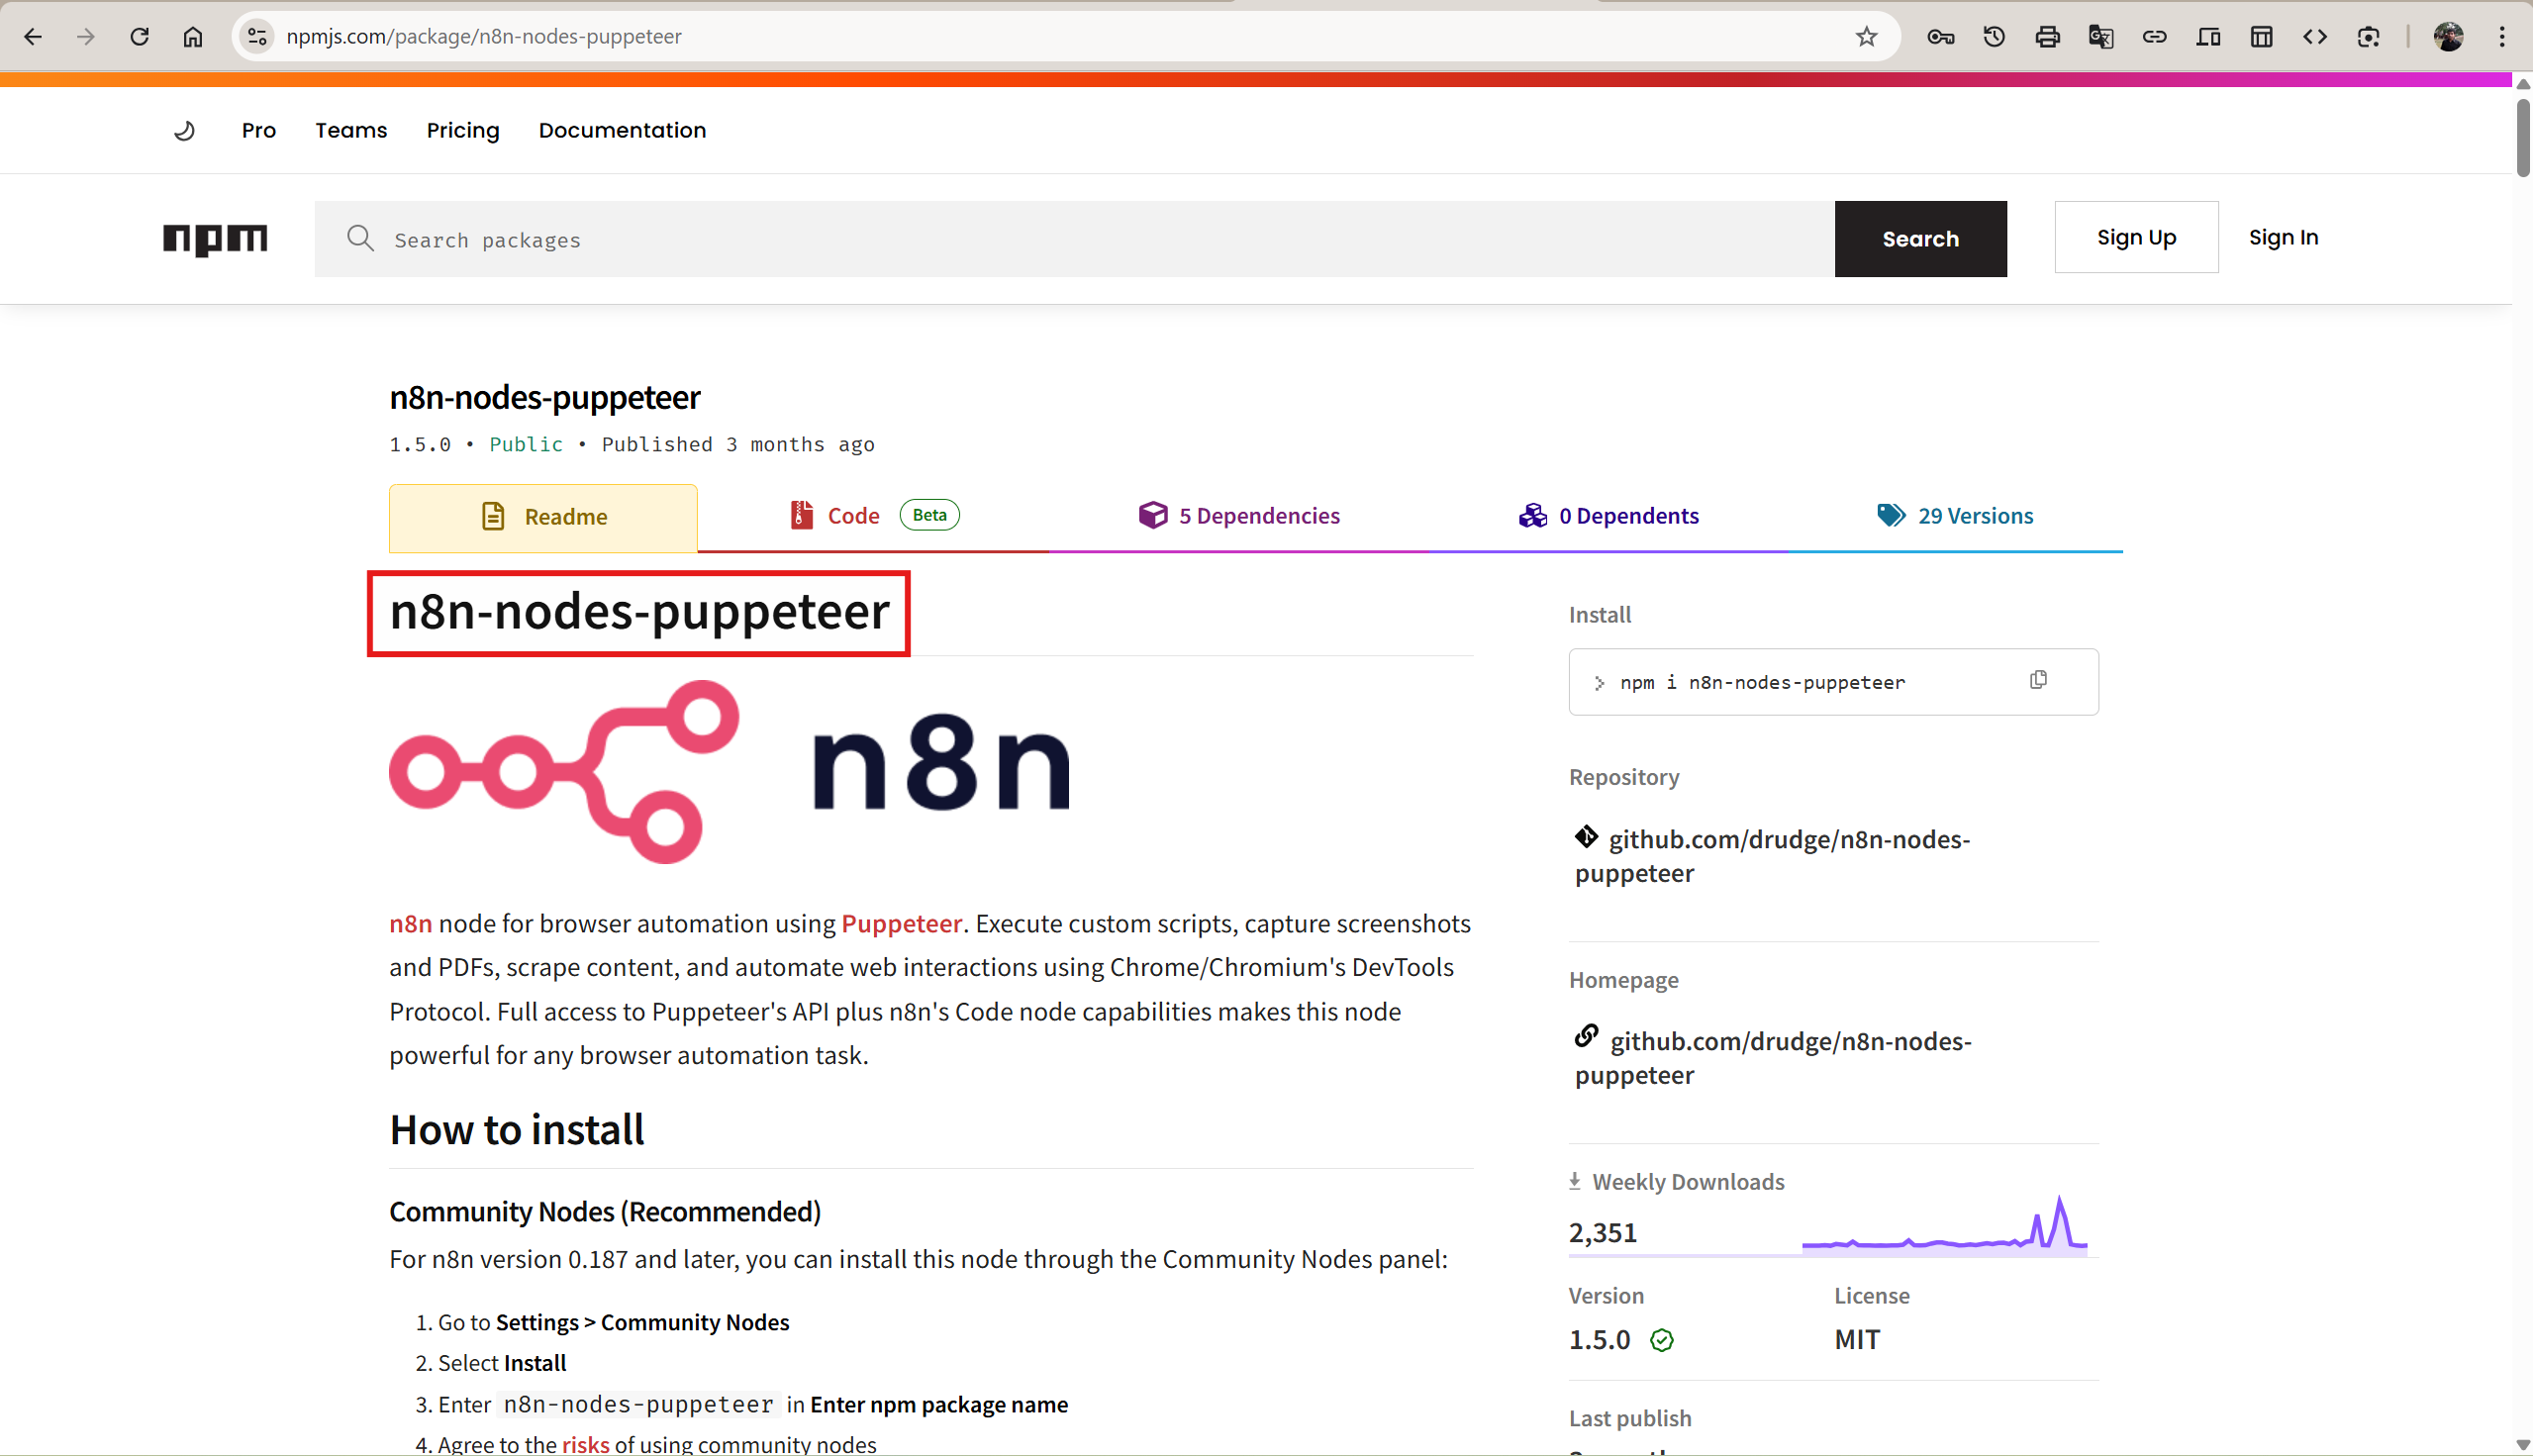Switch to the Readme tab
Viewport: 2533px width, 1456px height.
tap(543, 518)
